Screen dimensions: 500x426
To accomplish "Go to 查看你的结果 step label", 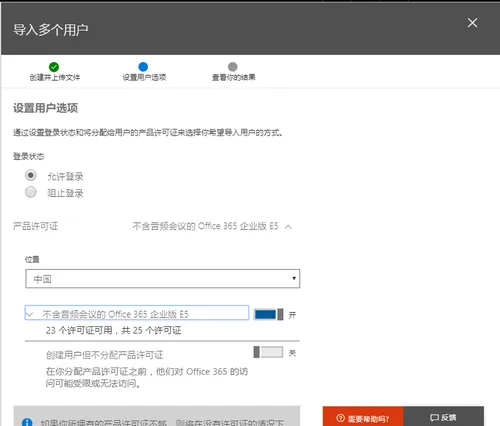I will 234,77.
